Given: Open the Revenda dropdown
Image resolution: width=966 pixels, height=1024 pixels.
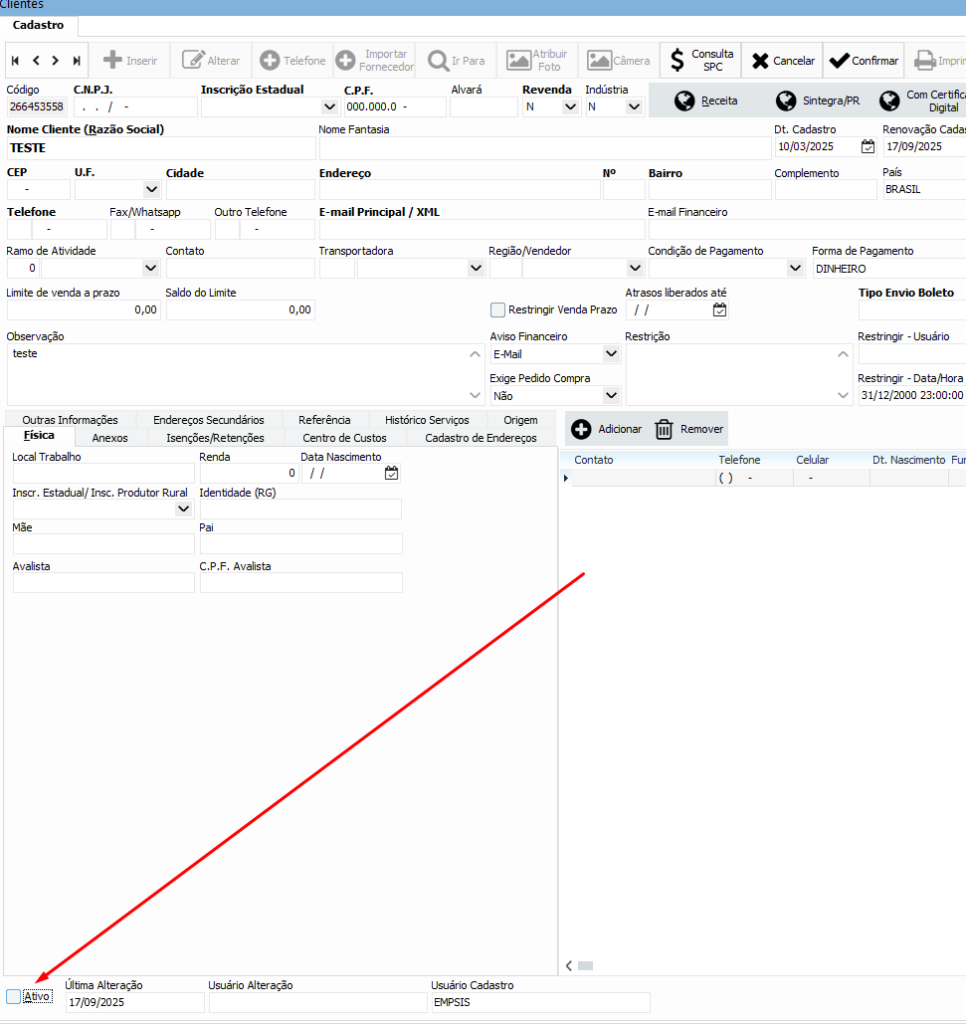Looking at the screenshot, I should (570, 107).
